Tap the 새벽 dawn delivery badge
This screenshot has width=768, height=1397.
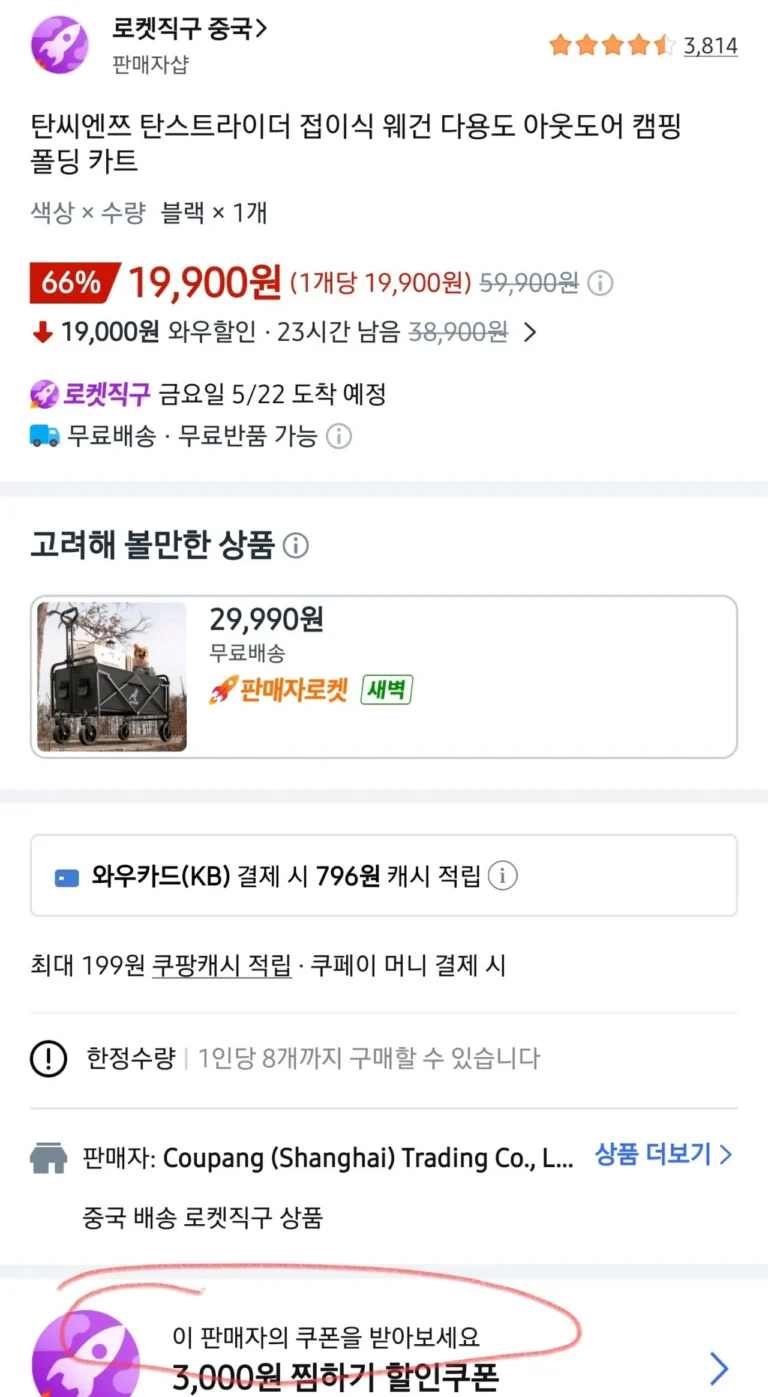[x=387, y=690]
